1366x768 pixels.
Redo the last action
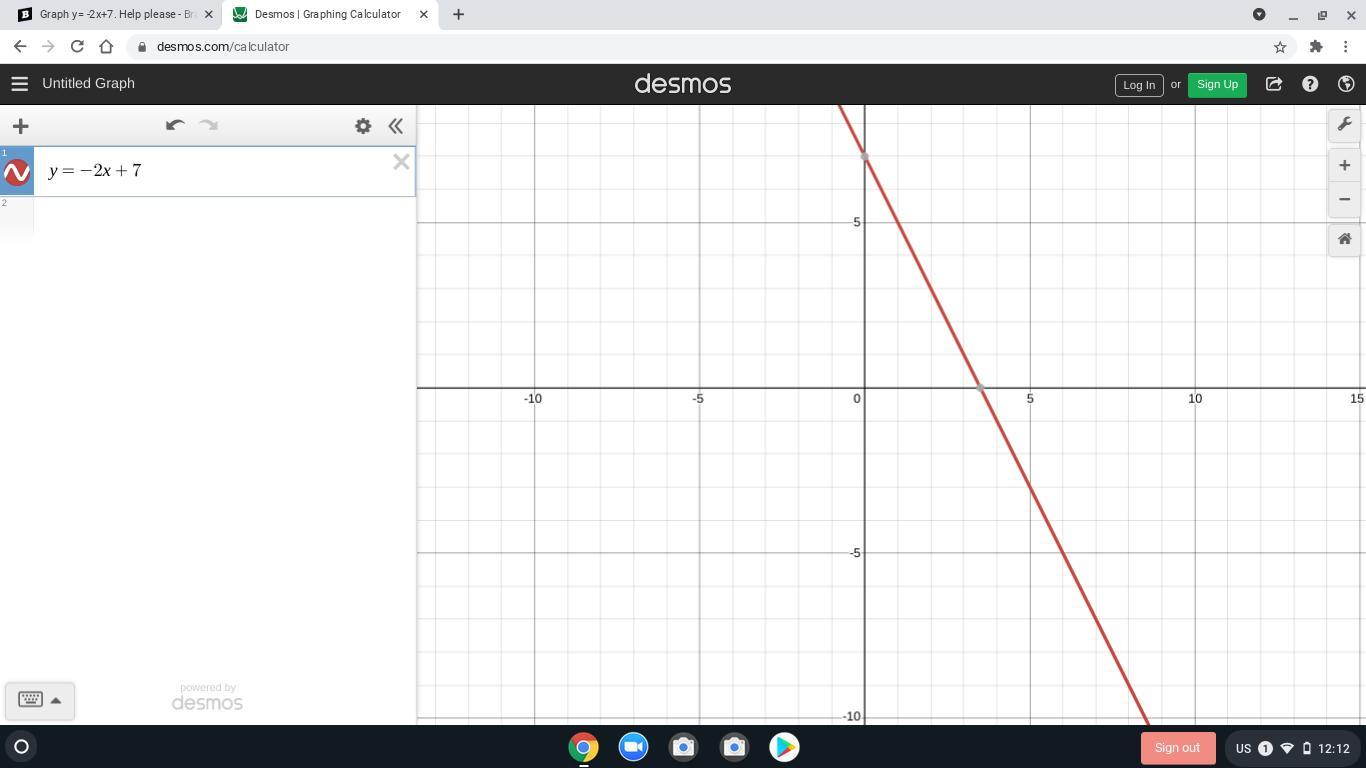[208, 125]
